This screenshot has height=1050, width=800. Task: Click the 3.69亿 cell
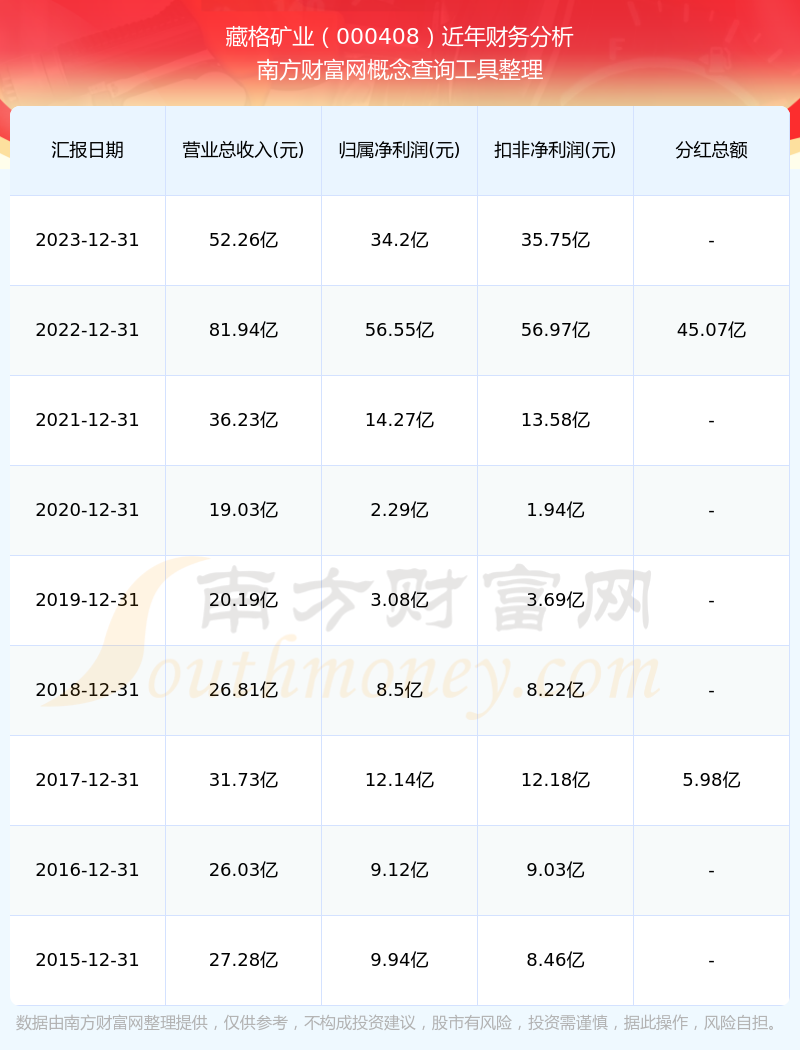(556, 600)
